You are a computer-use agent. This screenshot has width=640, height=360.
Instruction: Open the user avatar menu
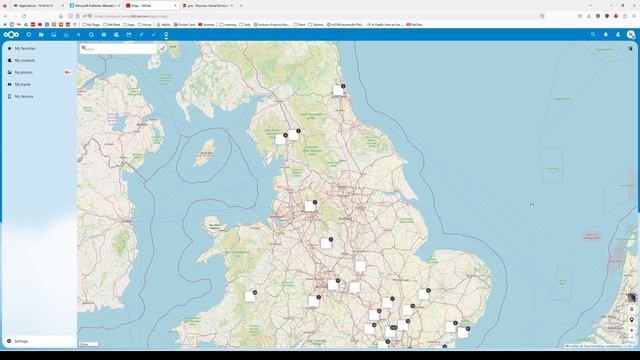pyautogui.click(x=631, y=35)
